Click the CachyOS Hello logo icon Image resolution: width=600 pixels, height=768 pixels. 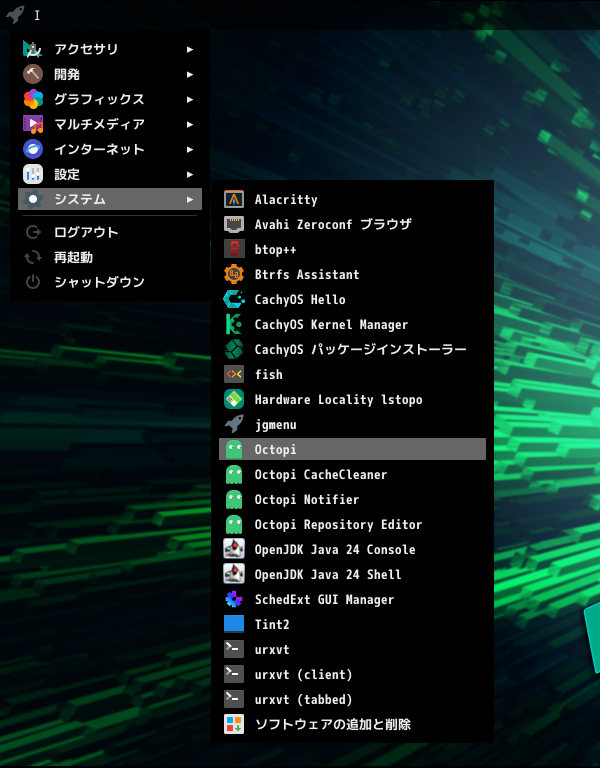point(234,299)
